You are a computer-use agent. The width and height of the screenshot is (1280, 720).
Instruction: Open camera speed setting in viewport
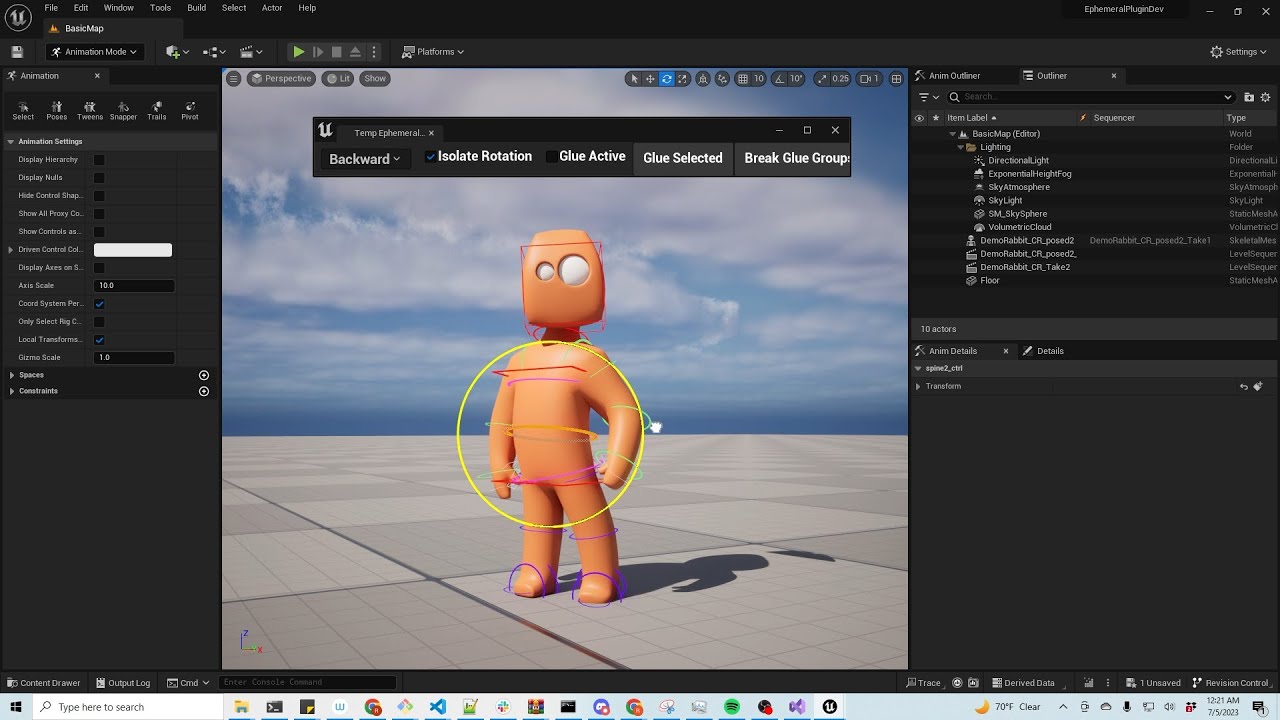tap(869, 79)
